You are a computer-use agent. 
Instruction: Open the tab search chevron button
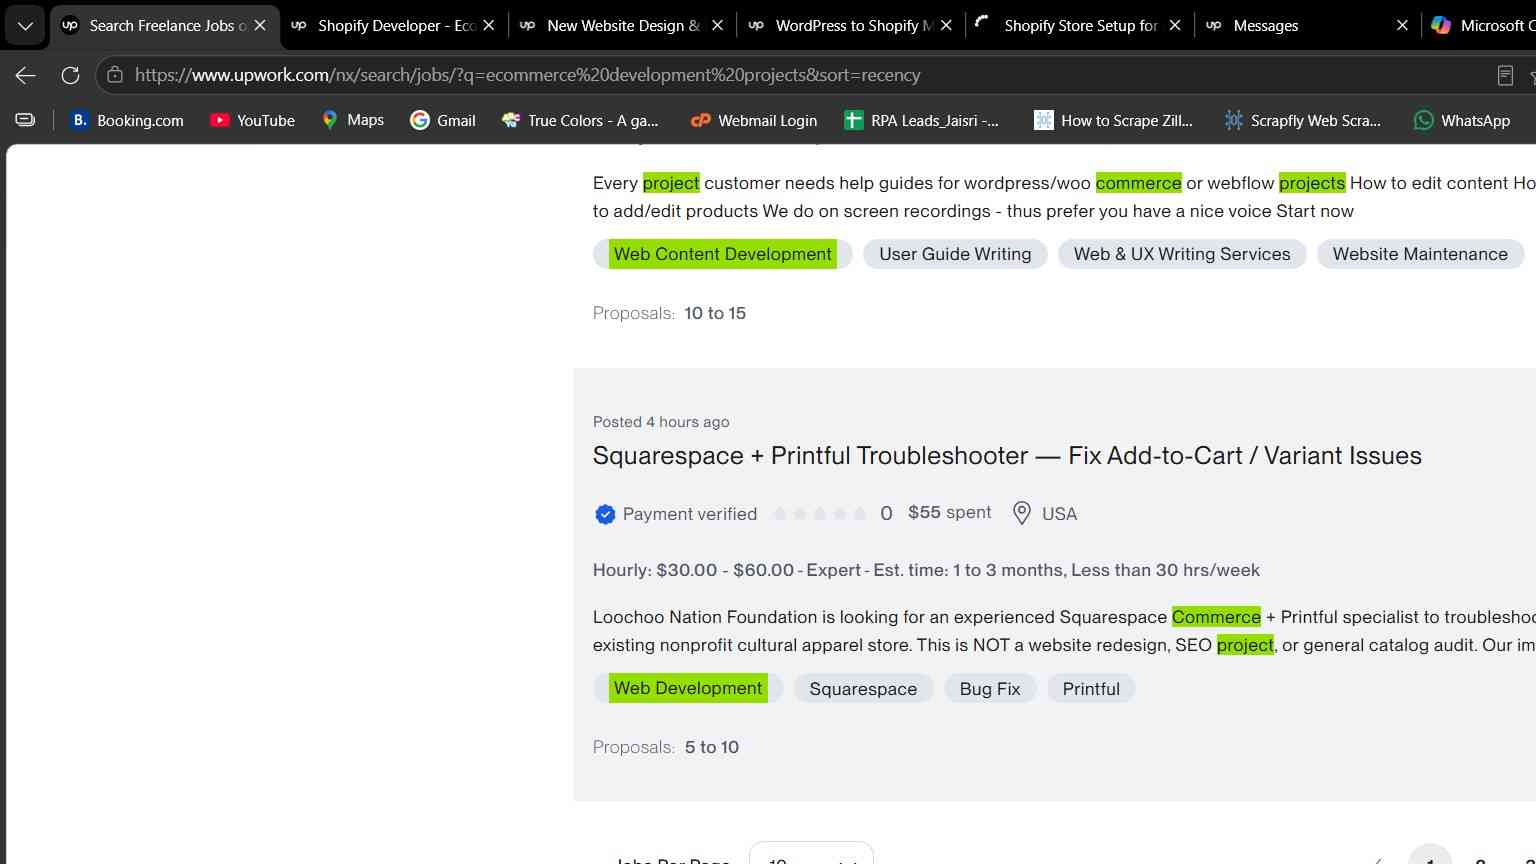click(25, 26)
